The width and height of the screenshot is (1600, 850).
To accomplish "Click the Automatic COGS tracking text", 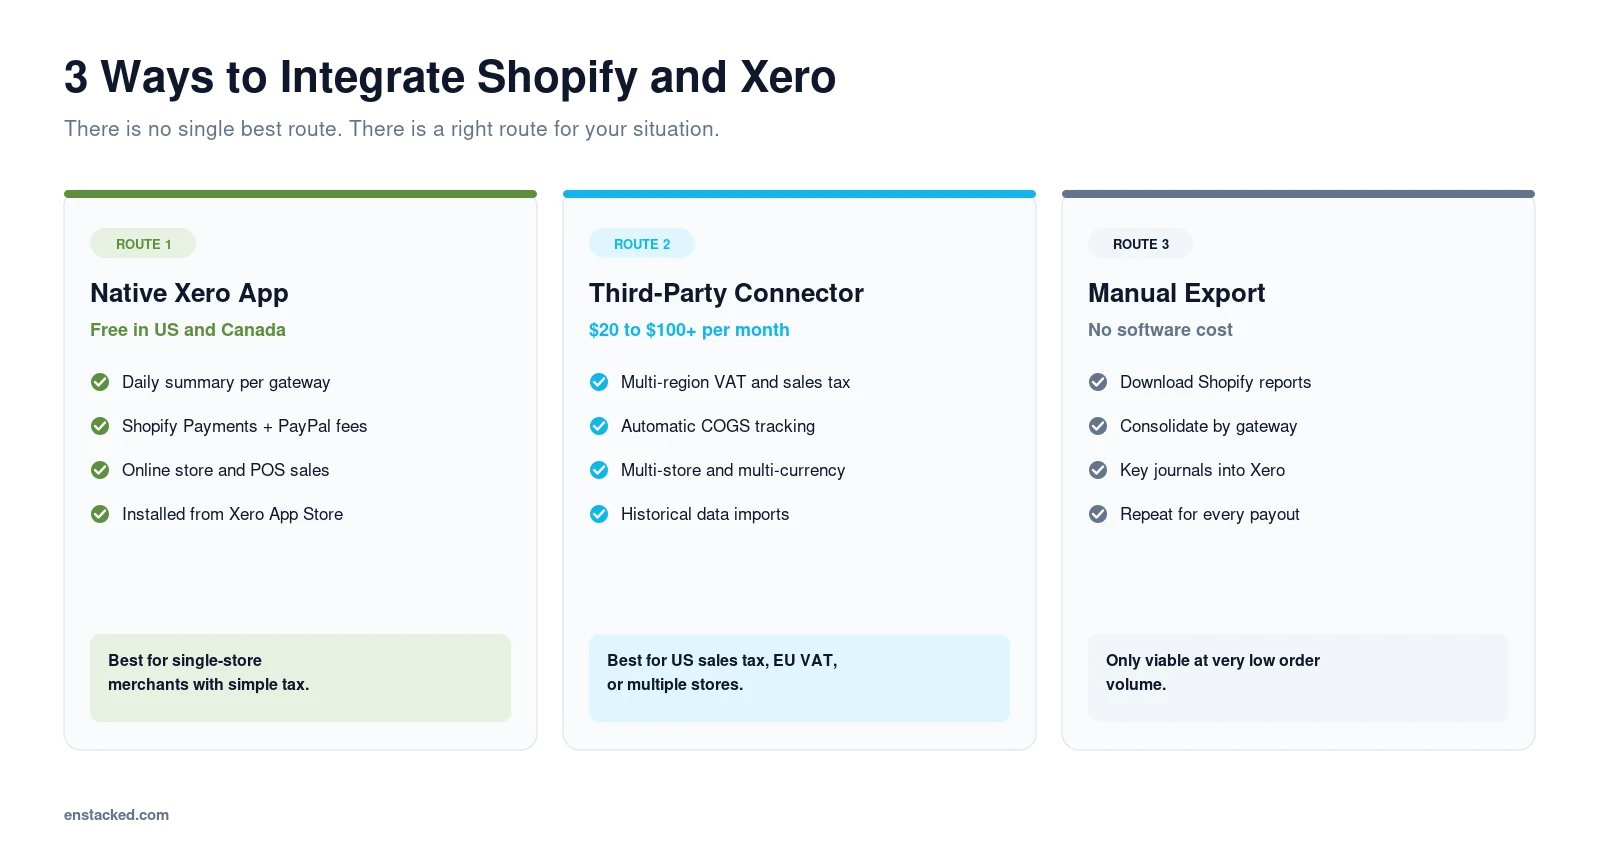I will tap(718, 426).
